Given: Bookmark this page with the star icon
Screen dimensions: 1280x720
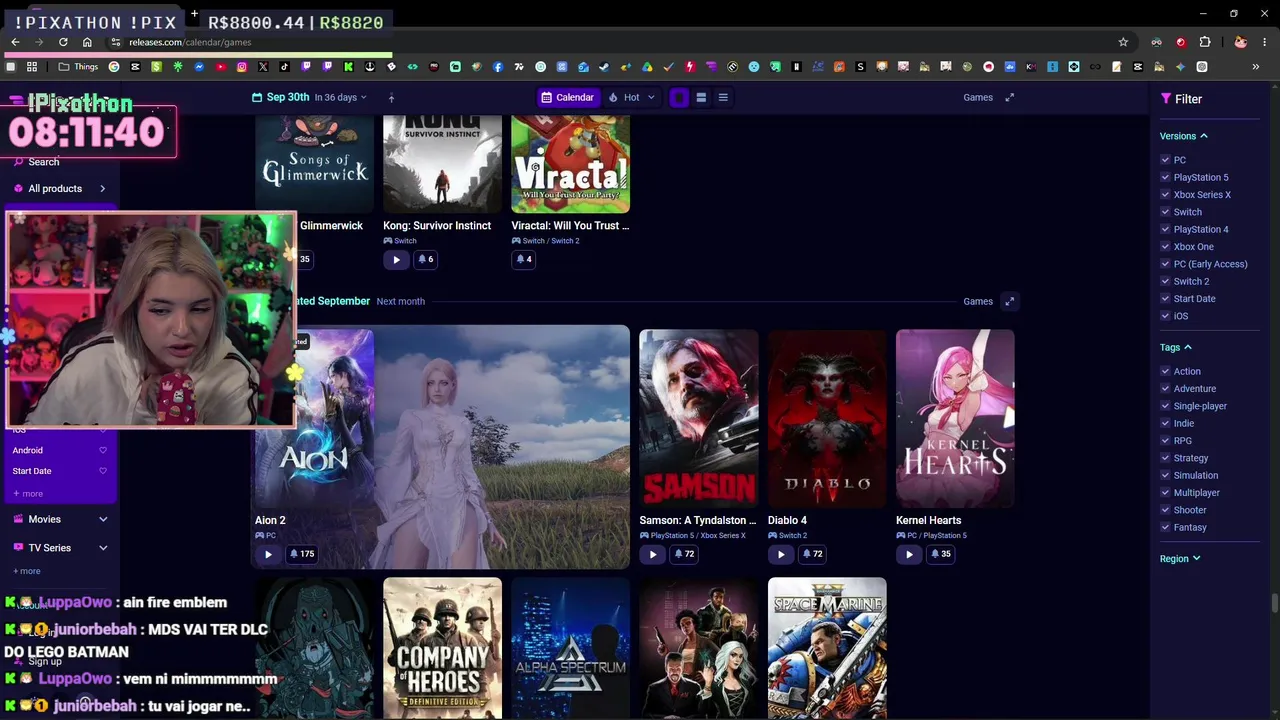Looking at the screenshot, I should (x=1123, y=42).
